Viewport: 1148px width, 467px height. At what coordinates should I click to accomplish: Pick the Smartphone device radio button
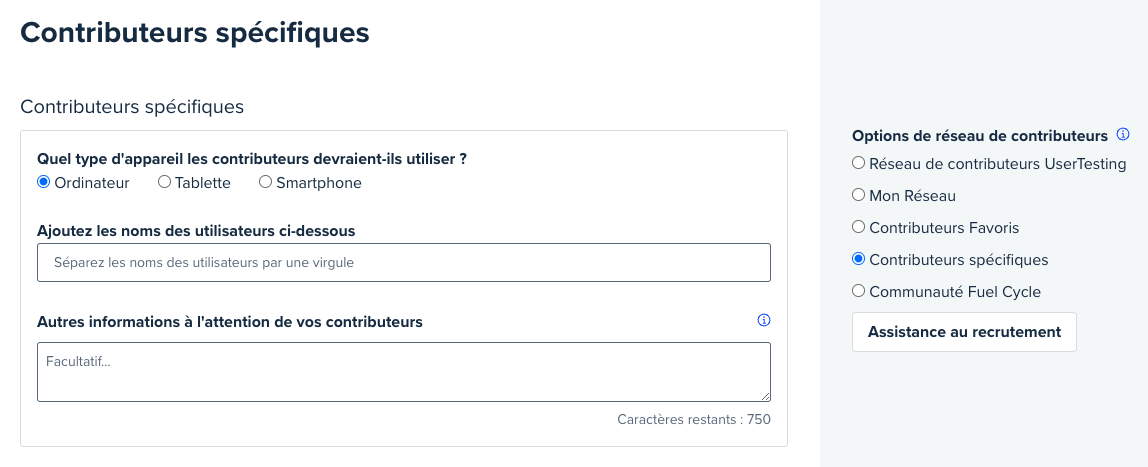click(265, 182)
